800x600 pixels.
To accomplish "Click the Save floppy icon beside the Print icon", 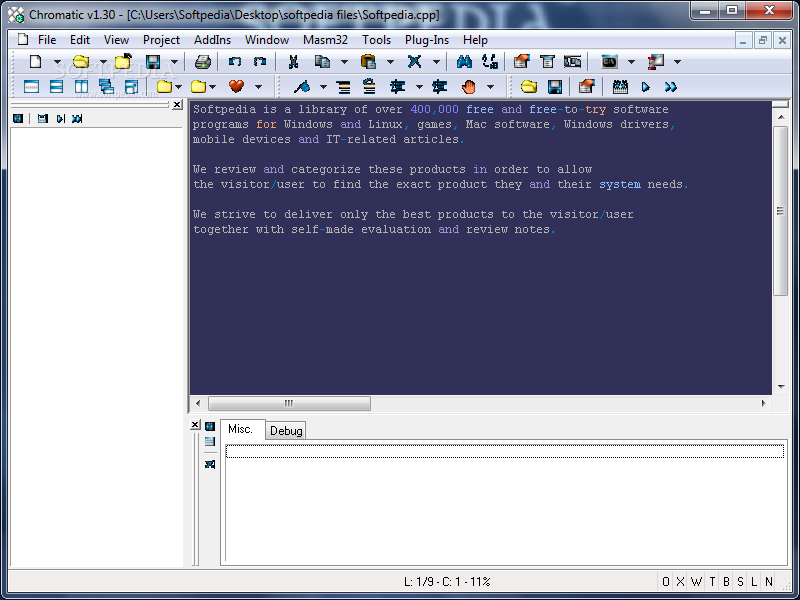I will point(153,62).
